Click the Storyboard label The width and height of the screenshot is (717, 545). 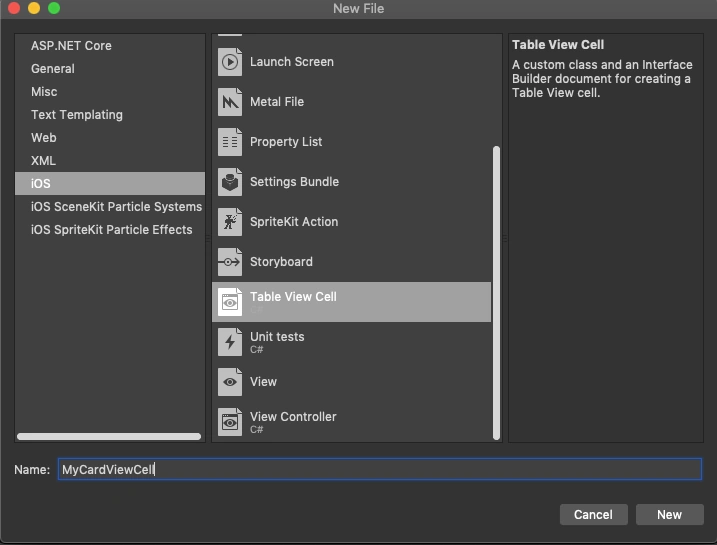click(x=281, y=262)
